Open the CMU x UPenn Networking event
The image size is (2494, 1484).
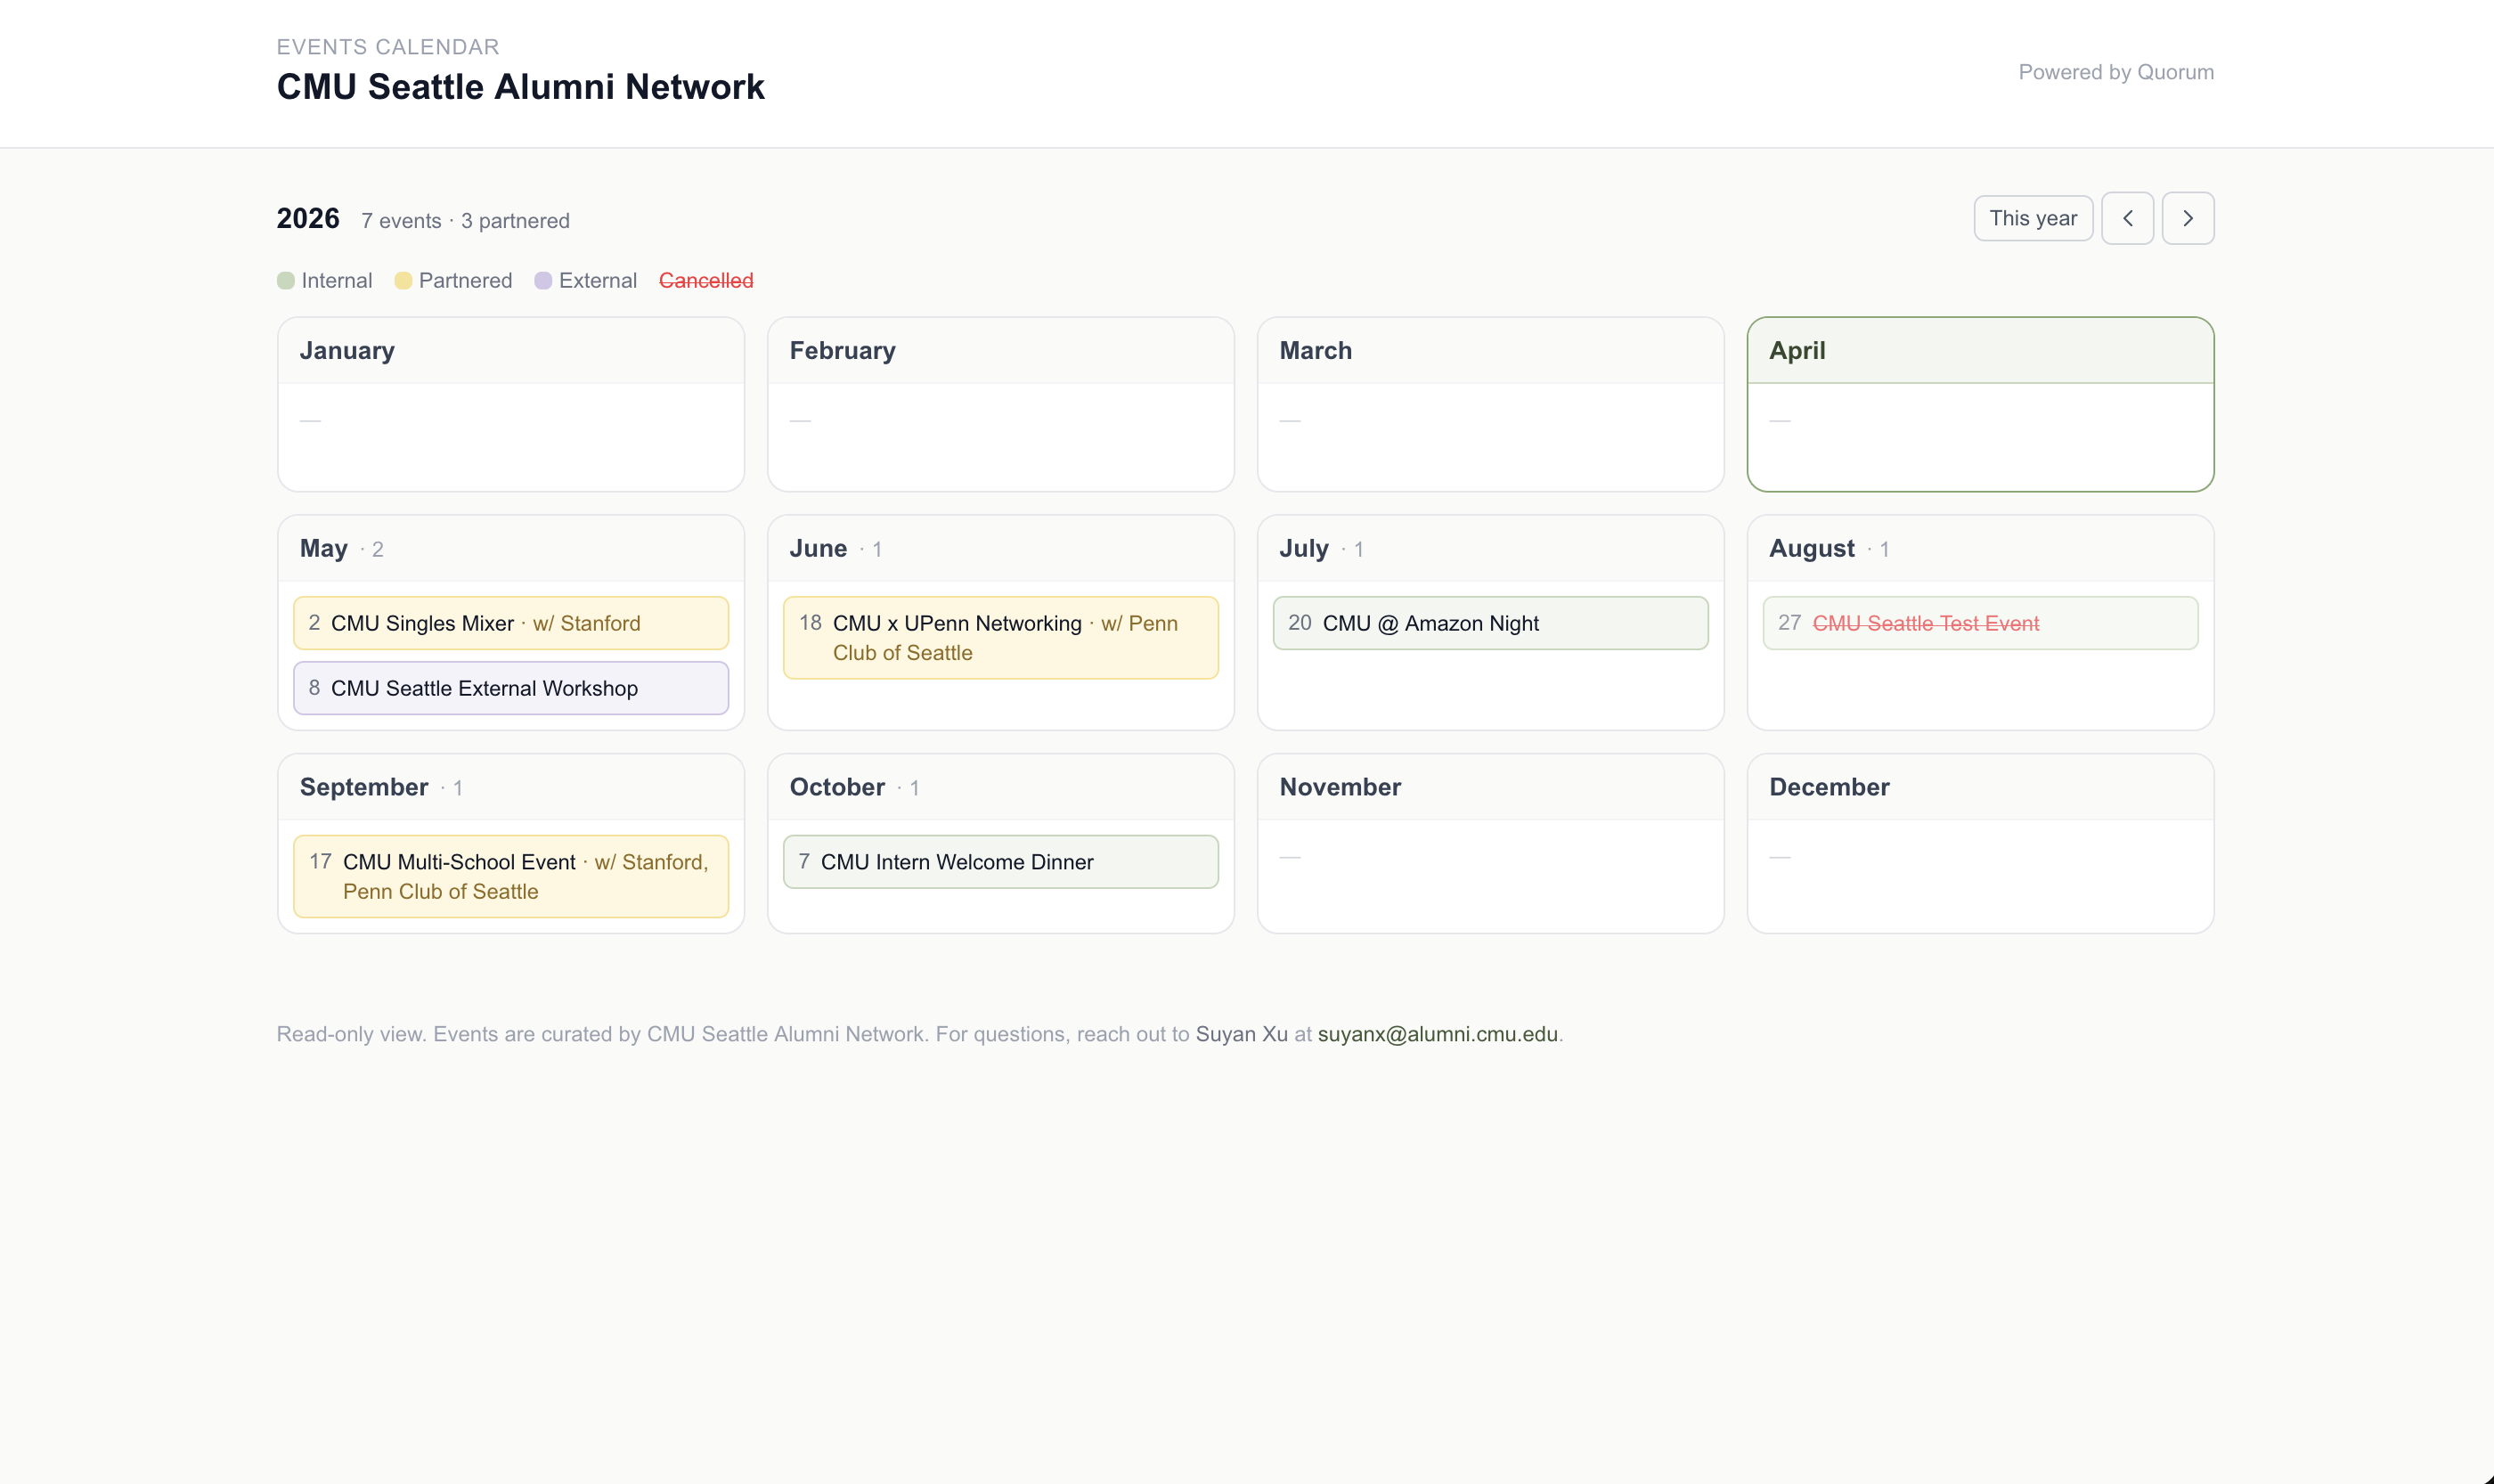(x=999, y=637)
